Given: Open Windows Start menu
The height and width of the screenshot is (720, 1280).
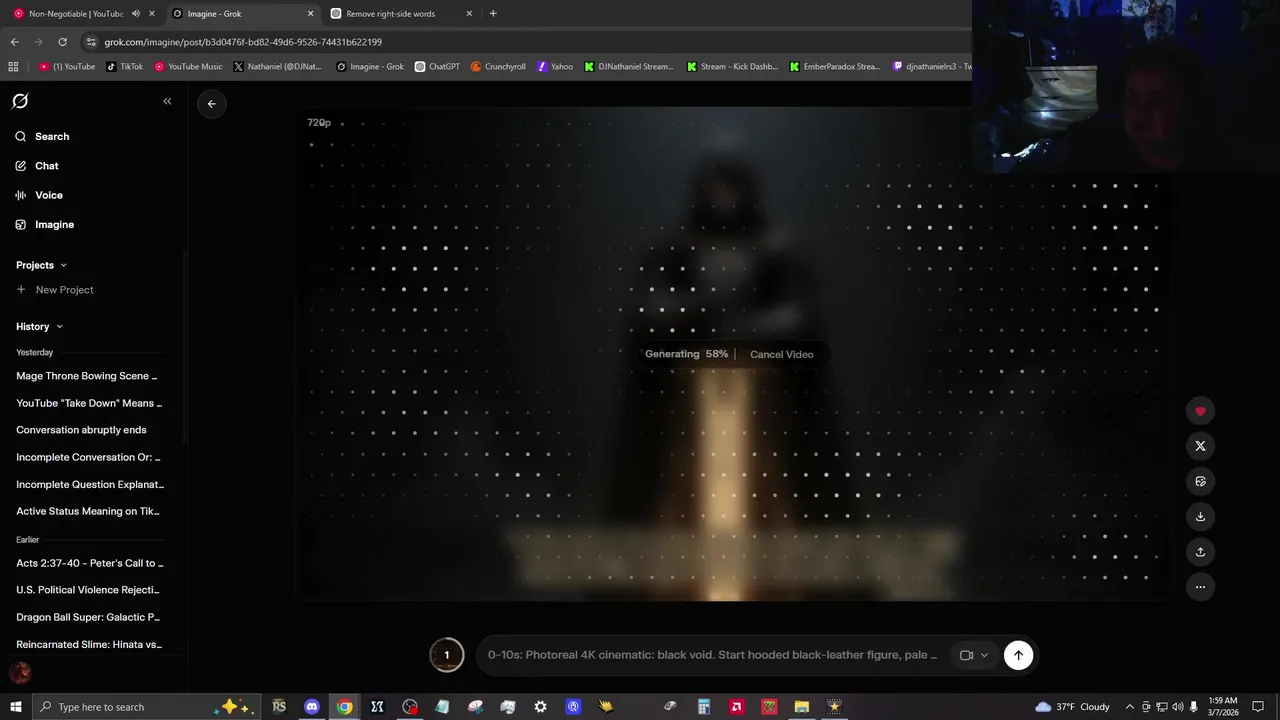Looking at the screenshot, I should click(15, 707).
